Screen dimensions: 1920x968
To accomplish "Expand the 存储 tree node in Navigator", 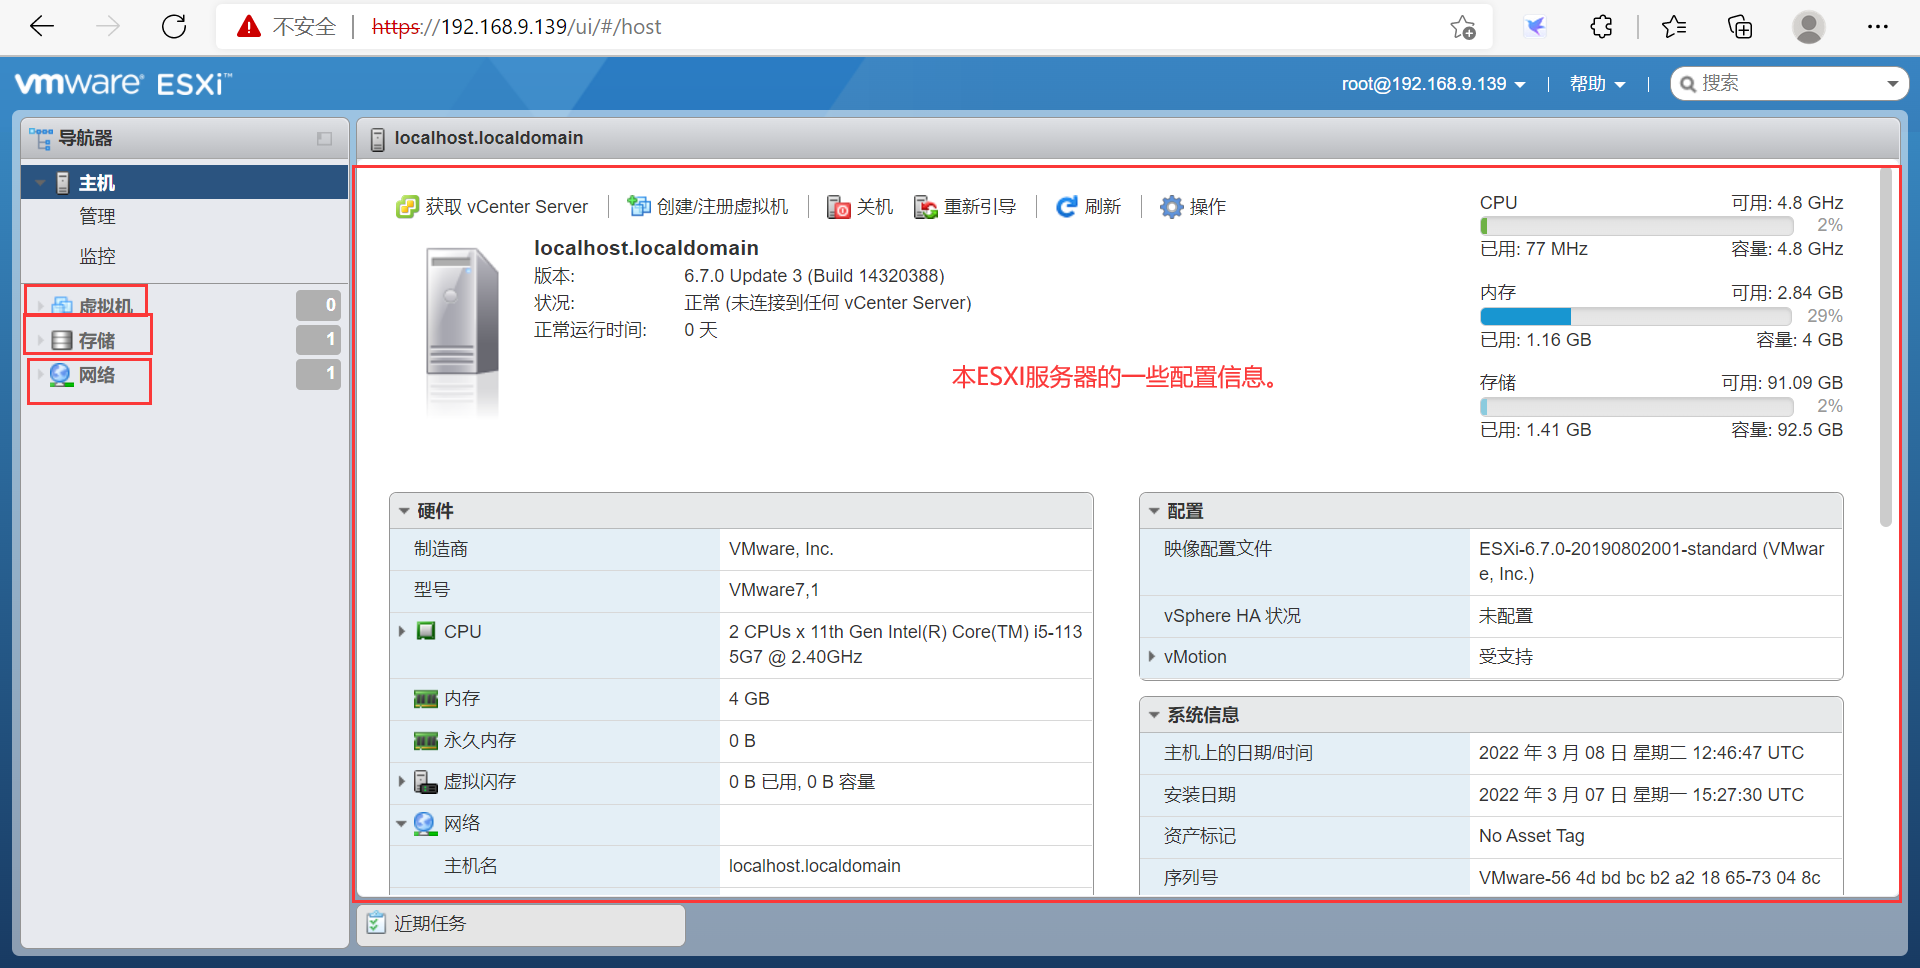I will 40,341.
